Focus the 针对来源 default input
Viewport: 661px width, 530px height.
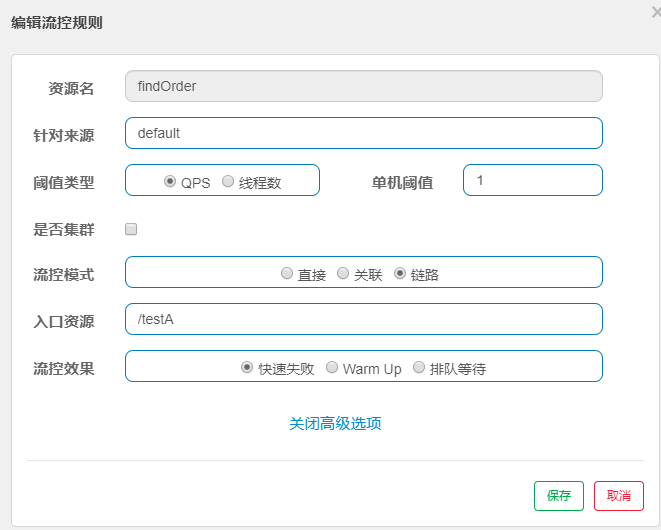coord(363,133)
